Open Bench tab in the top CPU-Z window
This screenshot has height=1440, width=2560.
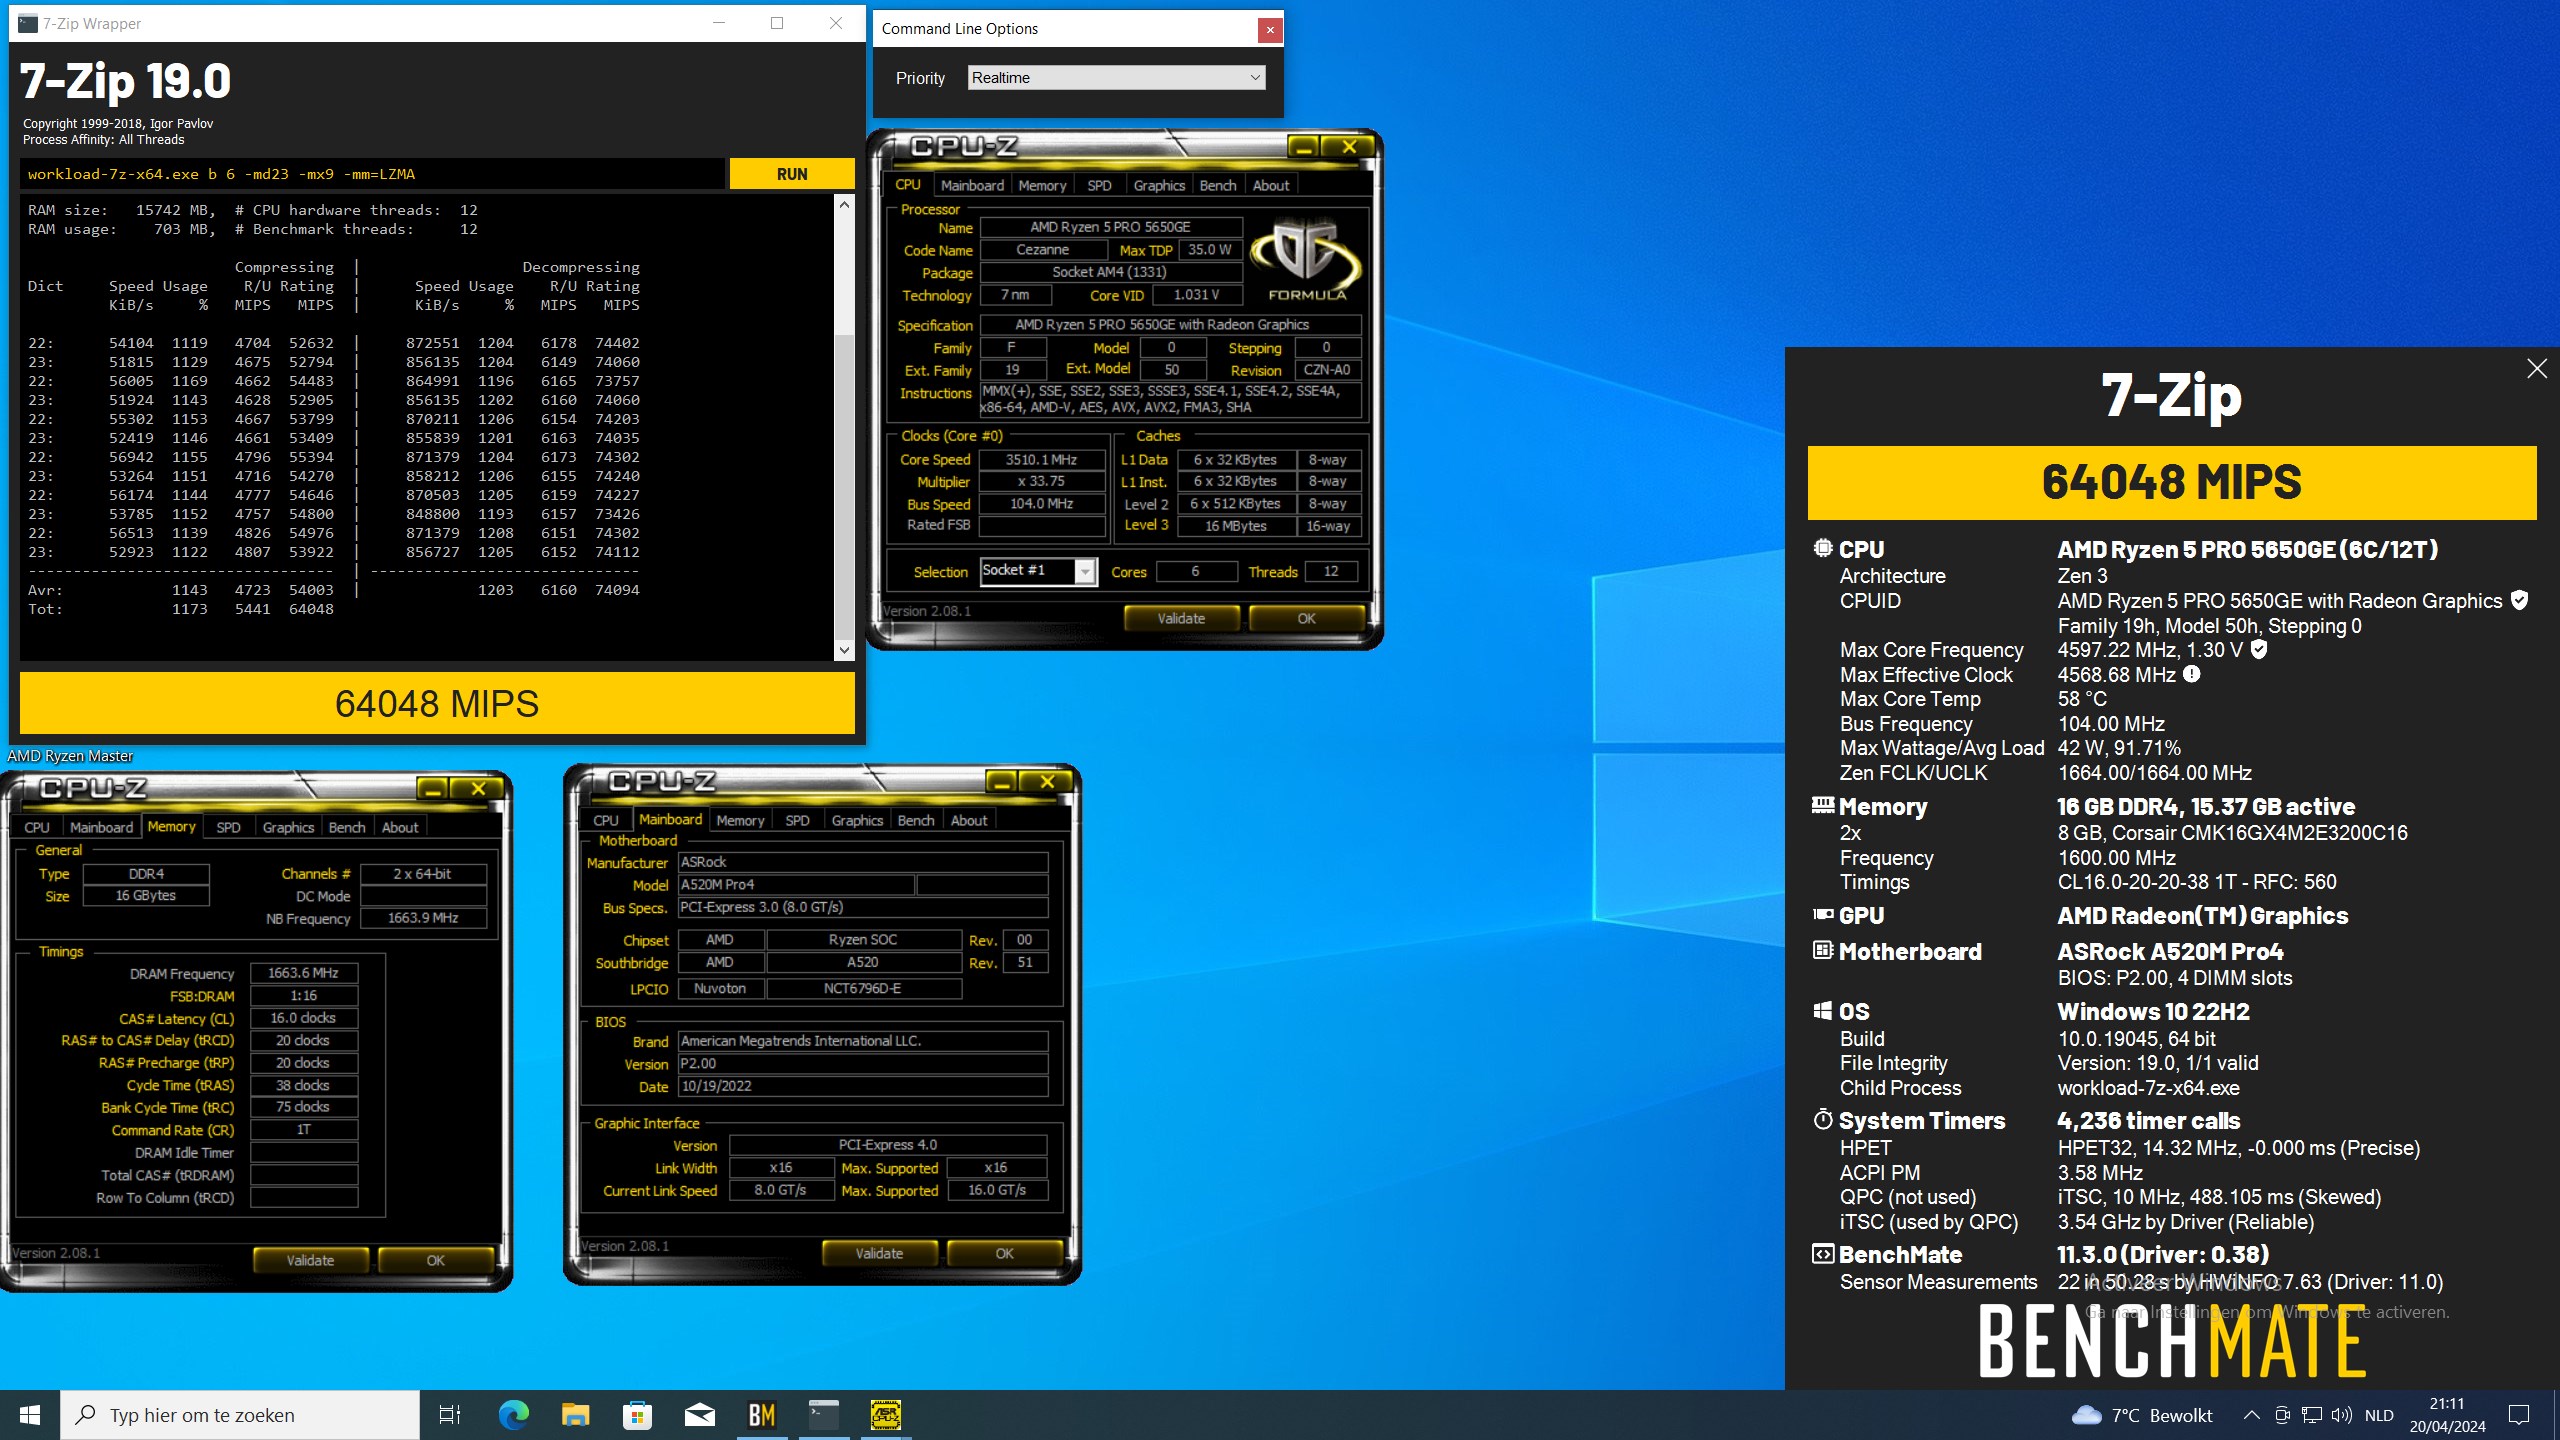pyautogui.click(x=1217, y=185)
